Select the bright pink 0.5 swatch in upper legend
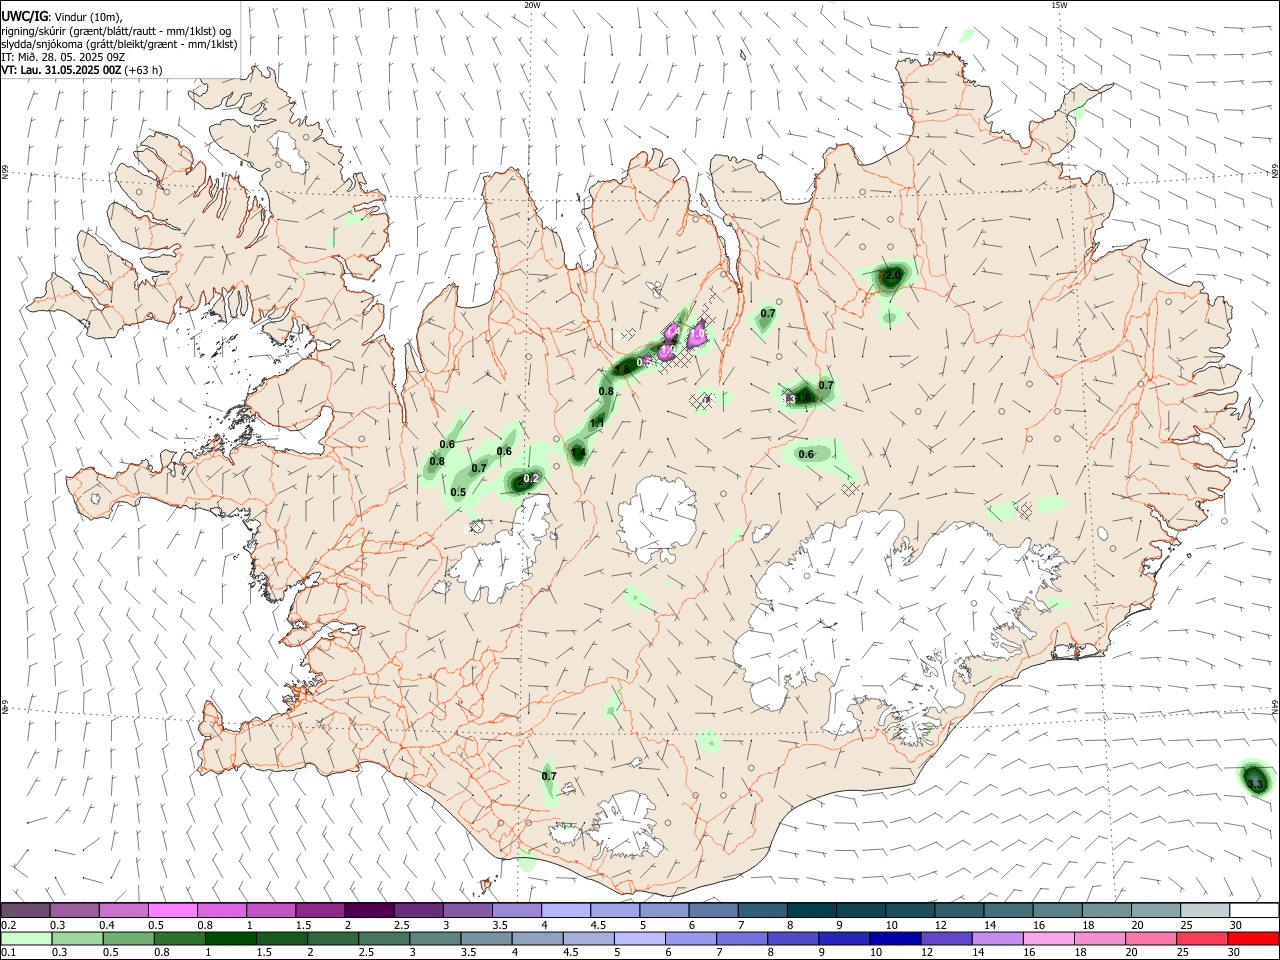Screen dimensions: 1280x960 (172, 910)
